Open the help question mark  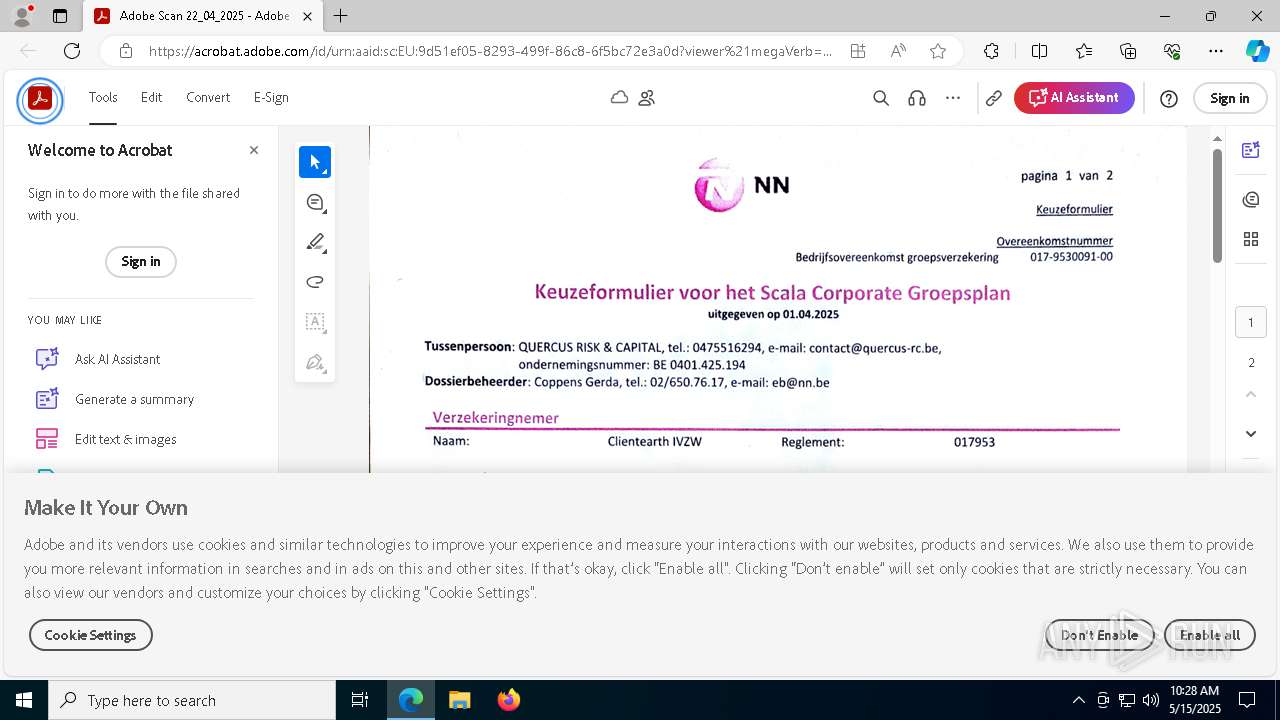[x=1169, y=98]
